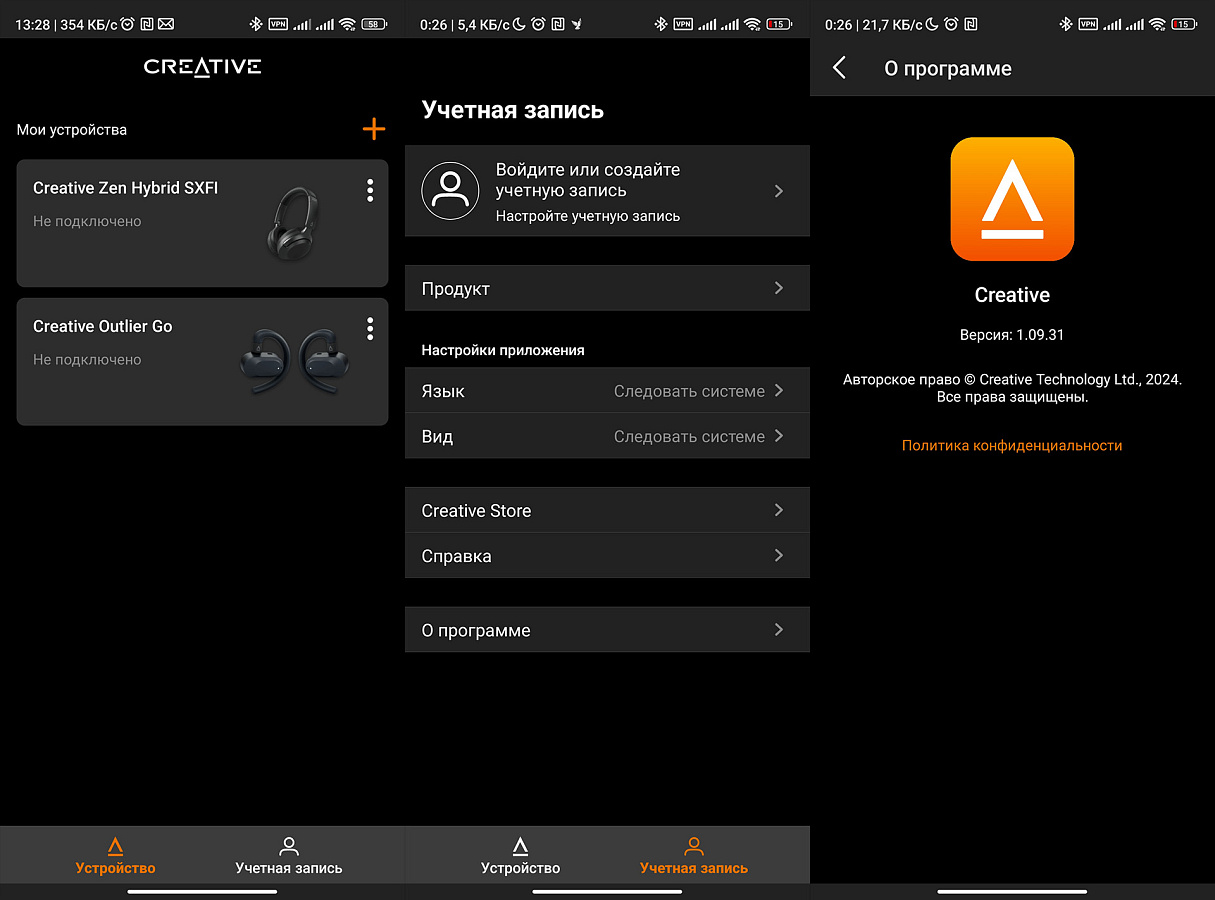
Task: Open Вид setting showing Следовать системе
Action: [607, 436]
